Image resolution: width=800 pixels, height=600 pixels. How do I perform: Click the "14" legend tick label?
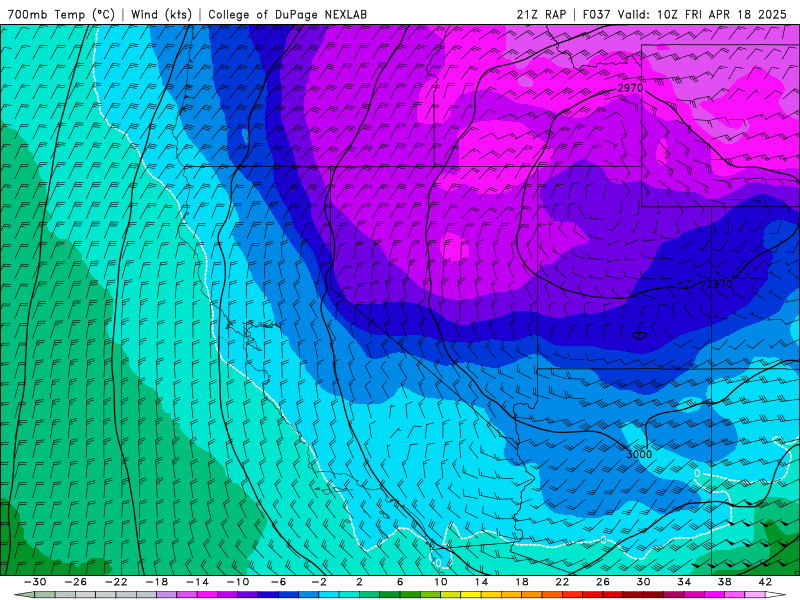point(481,582)
